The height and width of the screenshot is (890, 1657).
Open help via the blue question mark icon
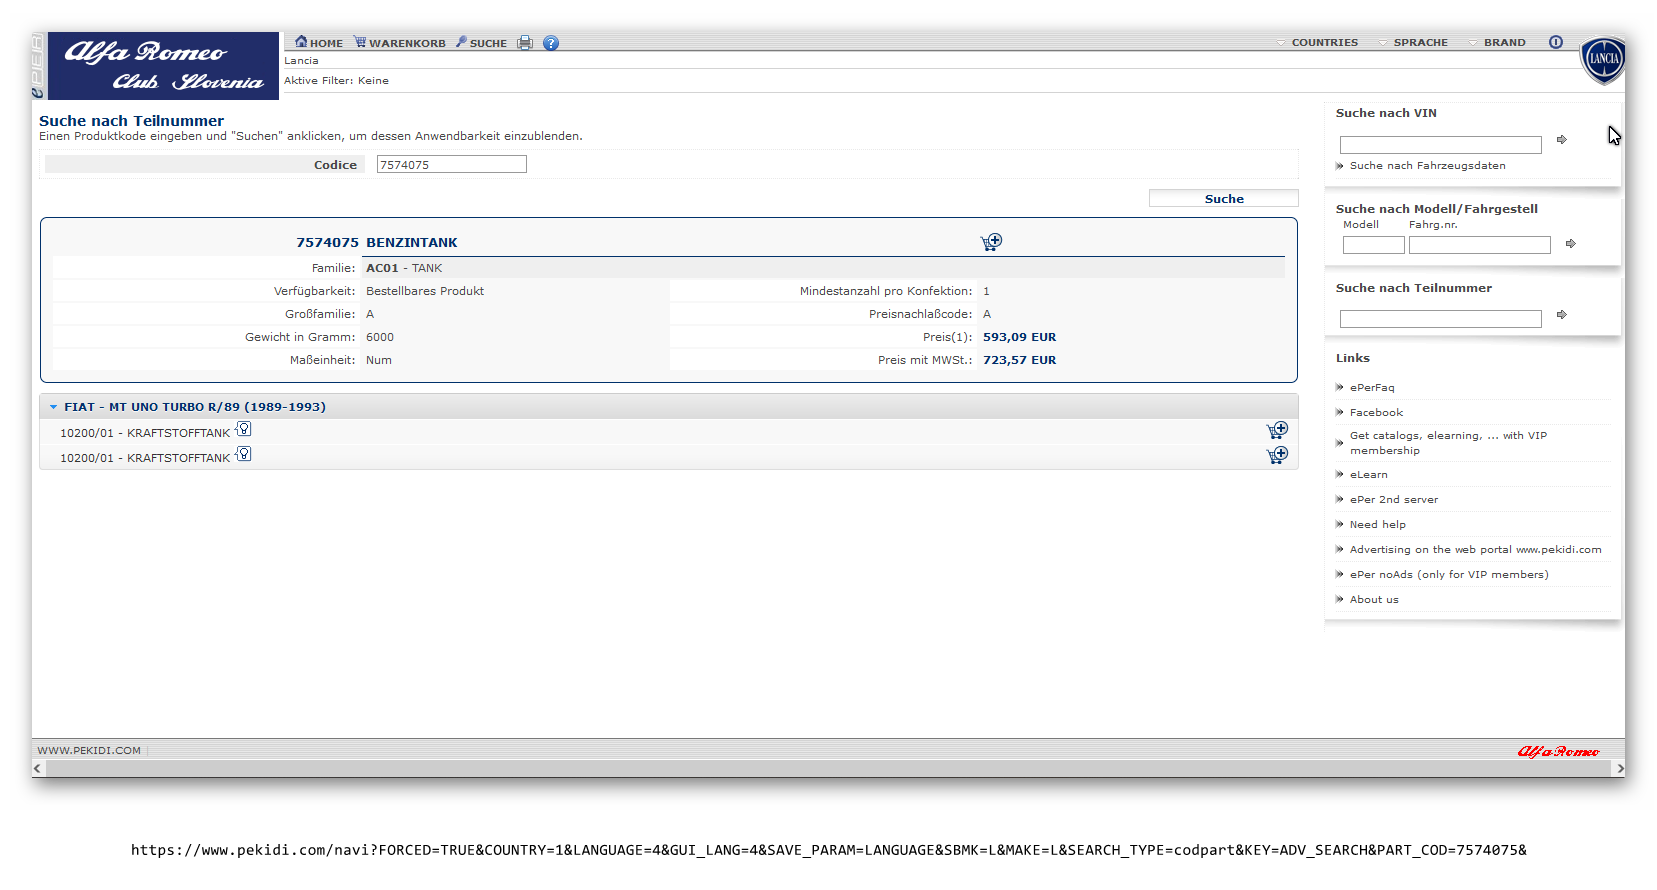click(x=551, y=43)
